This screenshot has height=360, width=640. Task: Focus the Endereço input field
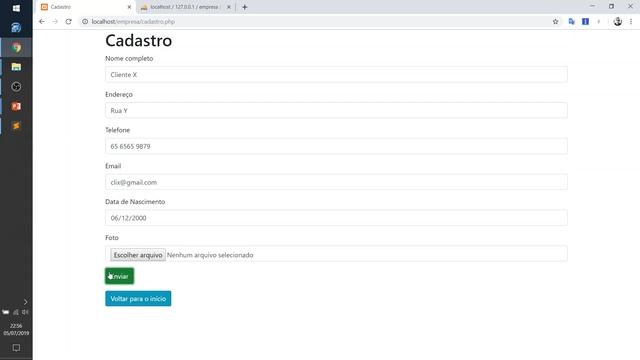point(336,111)
